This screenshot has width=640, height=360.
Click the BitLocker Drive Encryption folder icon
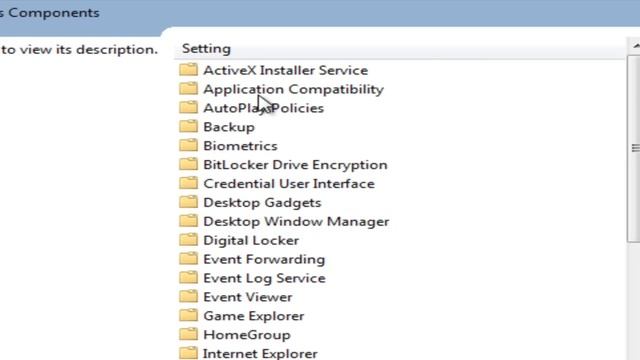coord(188,164)
